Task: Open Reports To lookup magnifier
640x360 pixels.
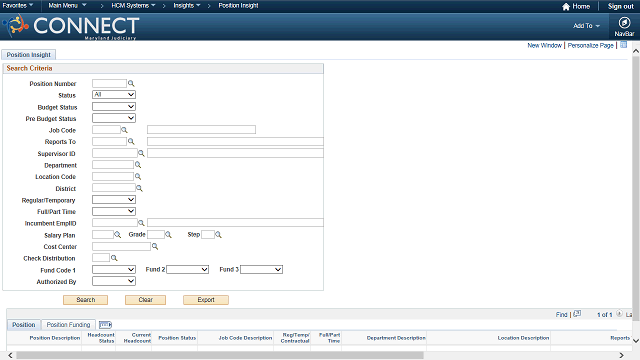Action: pos(131,141)
